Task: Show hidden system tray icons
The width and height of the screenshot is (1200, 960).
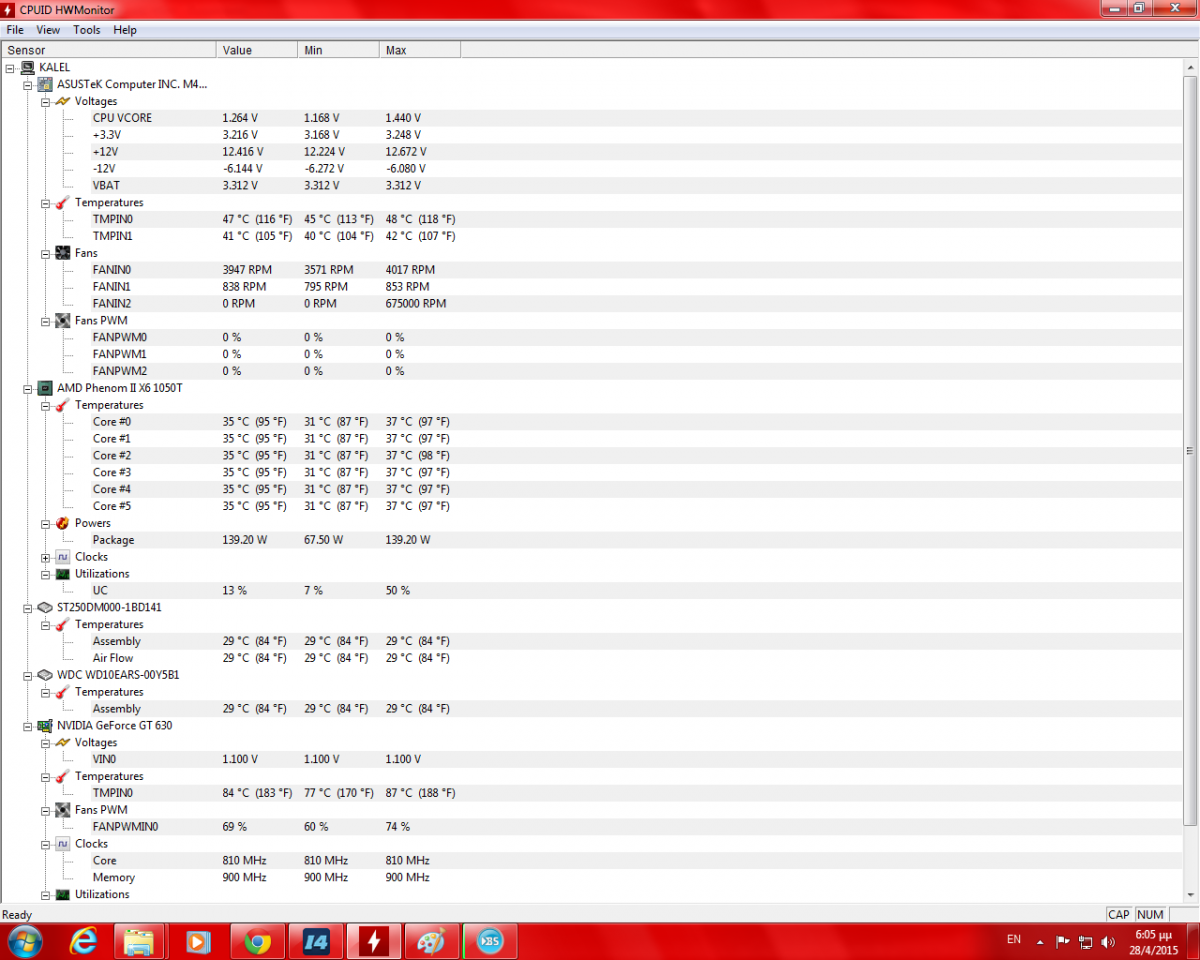Action: [x=1041, y=942]
